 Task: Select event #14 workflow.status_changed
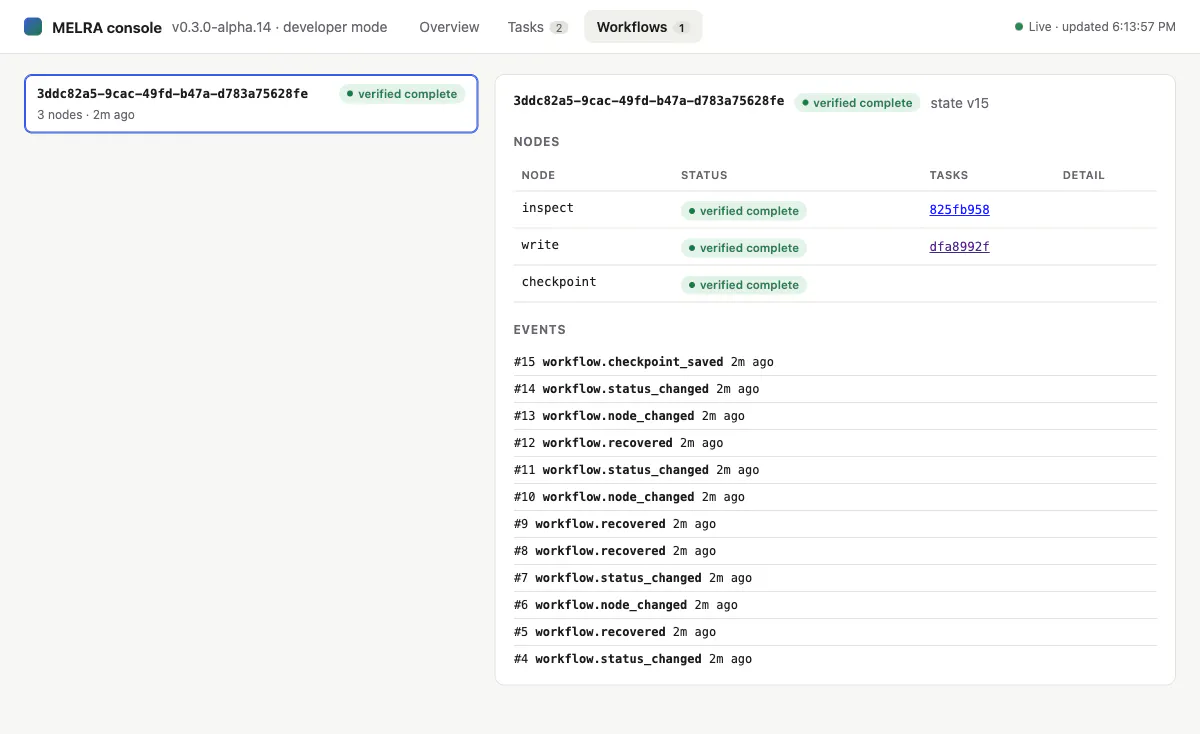pos(835,389)
